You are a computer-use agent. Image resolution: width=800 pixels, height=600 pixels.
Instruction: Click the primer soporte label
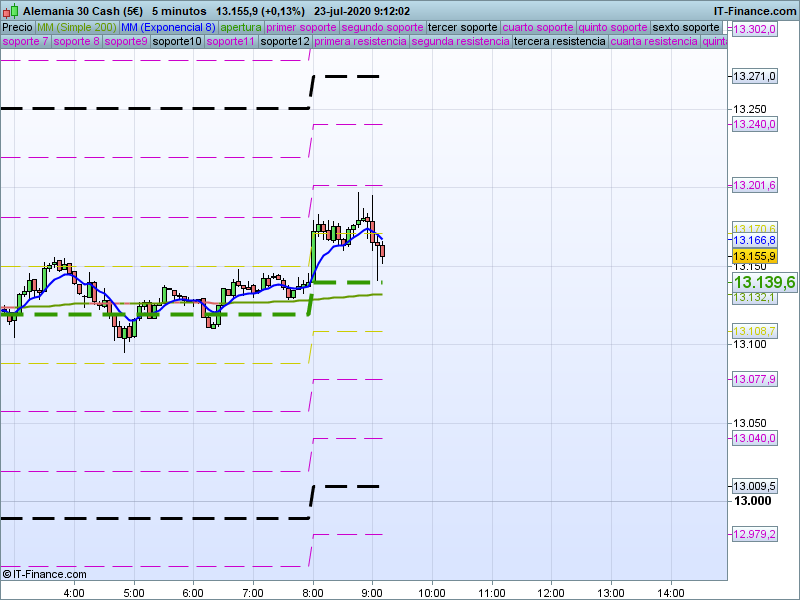[302, 28]
